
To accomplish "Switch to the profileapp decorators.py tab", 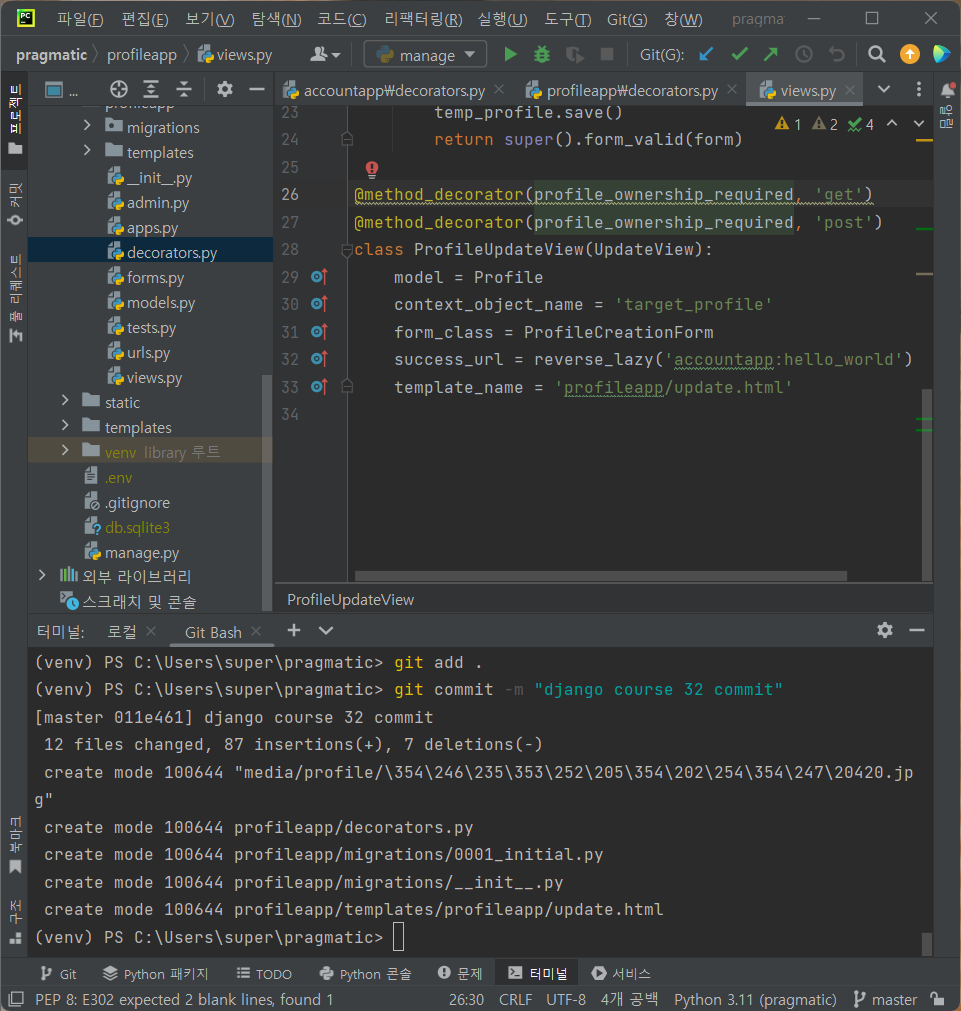I will [x=631, y=90].
